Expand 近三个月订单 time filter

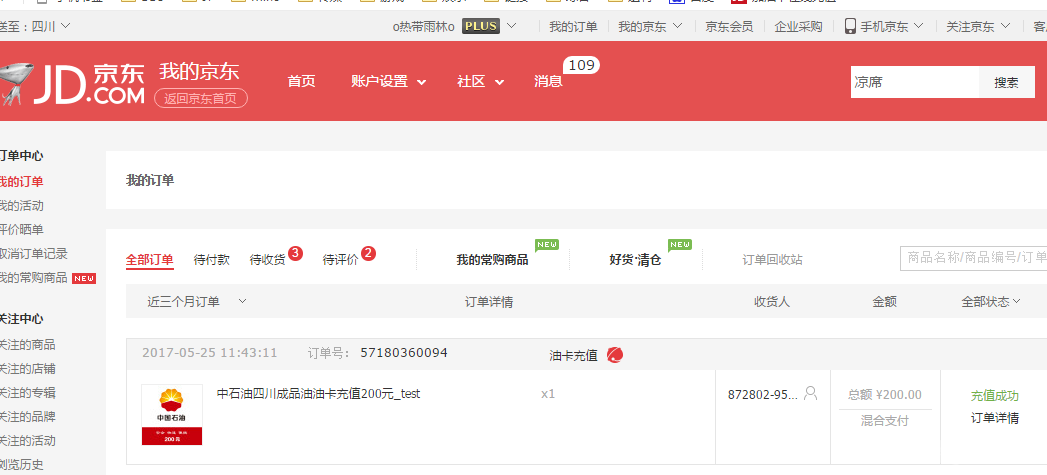[x=197, y=301]
